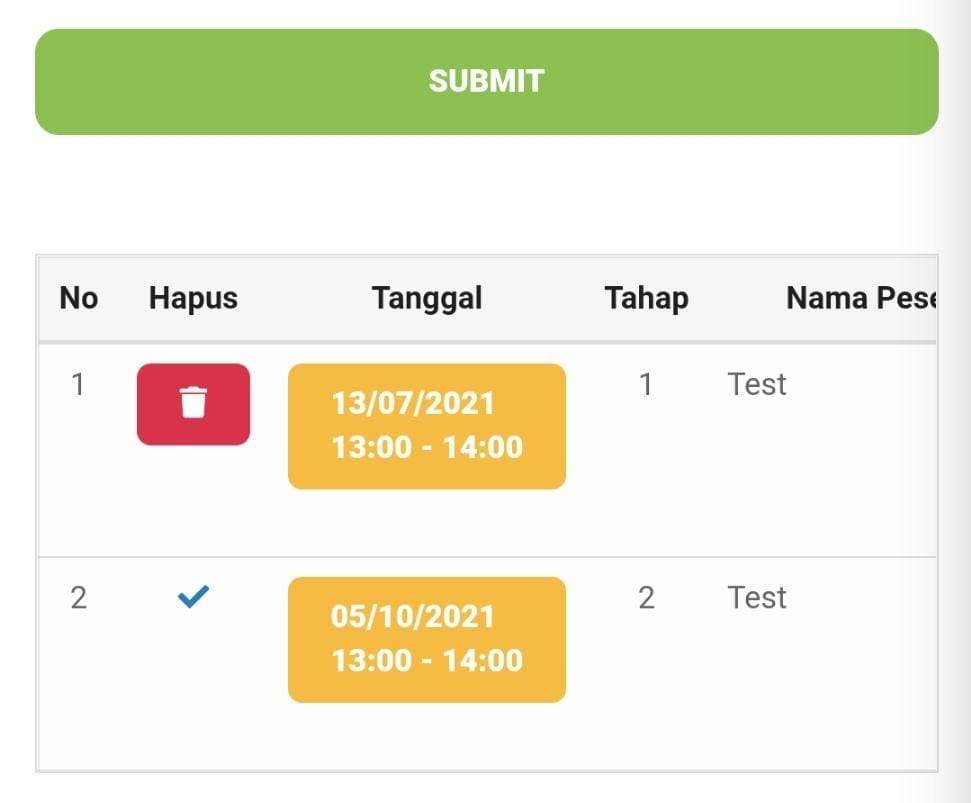Select the name Test in second row
Image resolution: width=971 pixels, height=803 pixels.
click(x=757, y=598)
